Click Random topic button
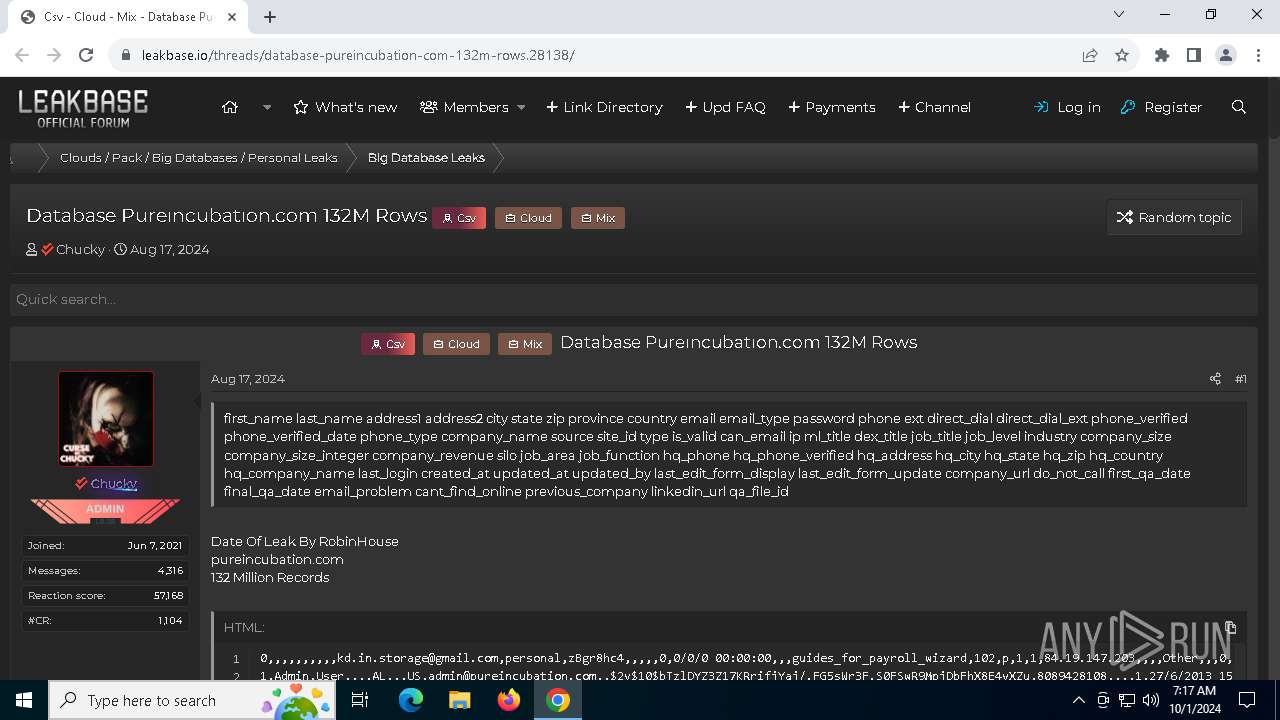The width and height of the screenshot is (1280, 720). (1174, 217)
